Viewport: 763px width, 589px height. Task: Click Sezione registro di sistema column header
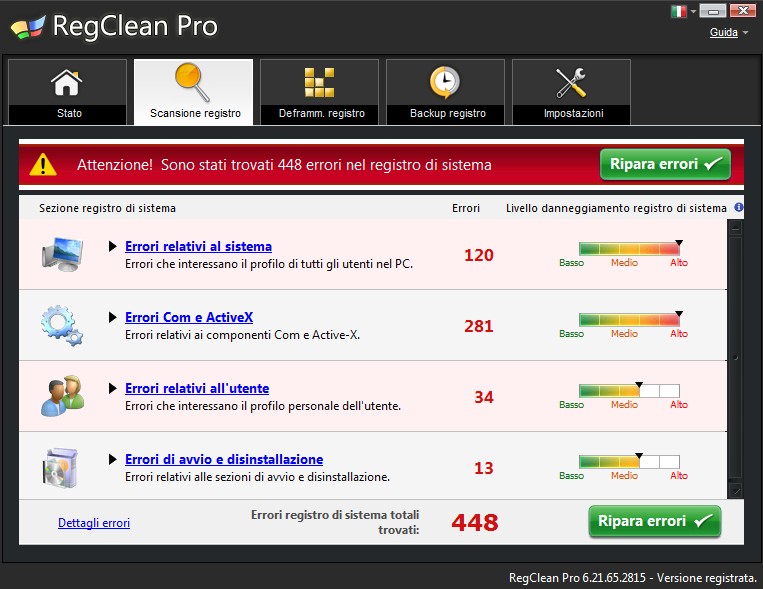[x=107, y=208]
